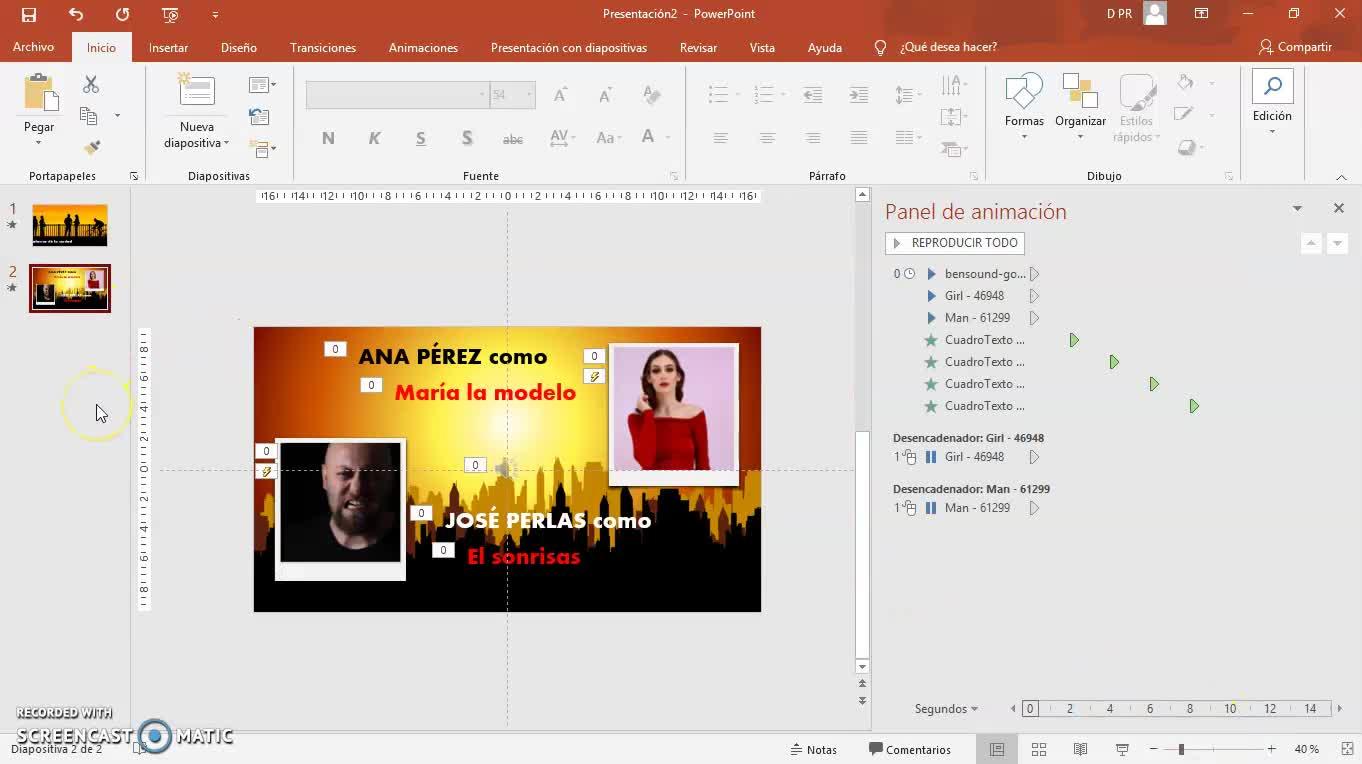Open the Animaciones ribbon tab
This screenshot has width=1362, height=764.
(x=423, y=47)
